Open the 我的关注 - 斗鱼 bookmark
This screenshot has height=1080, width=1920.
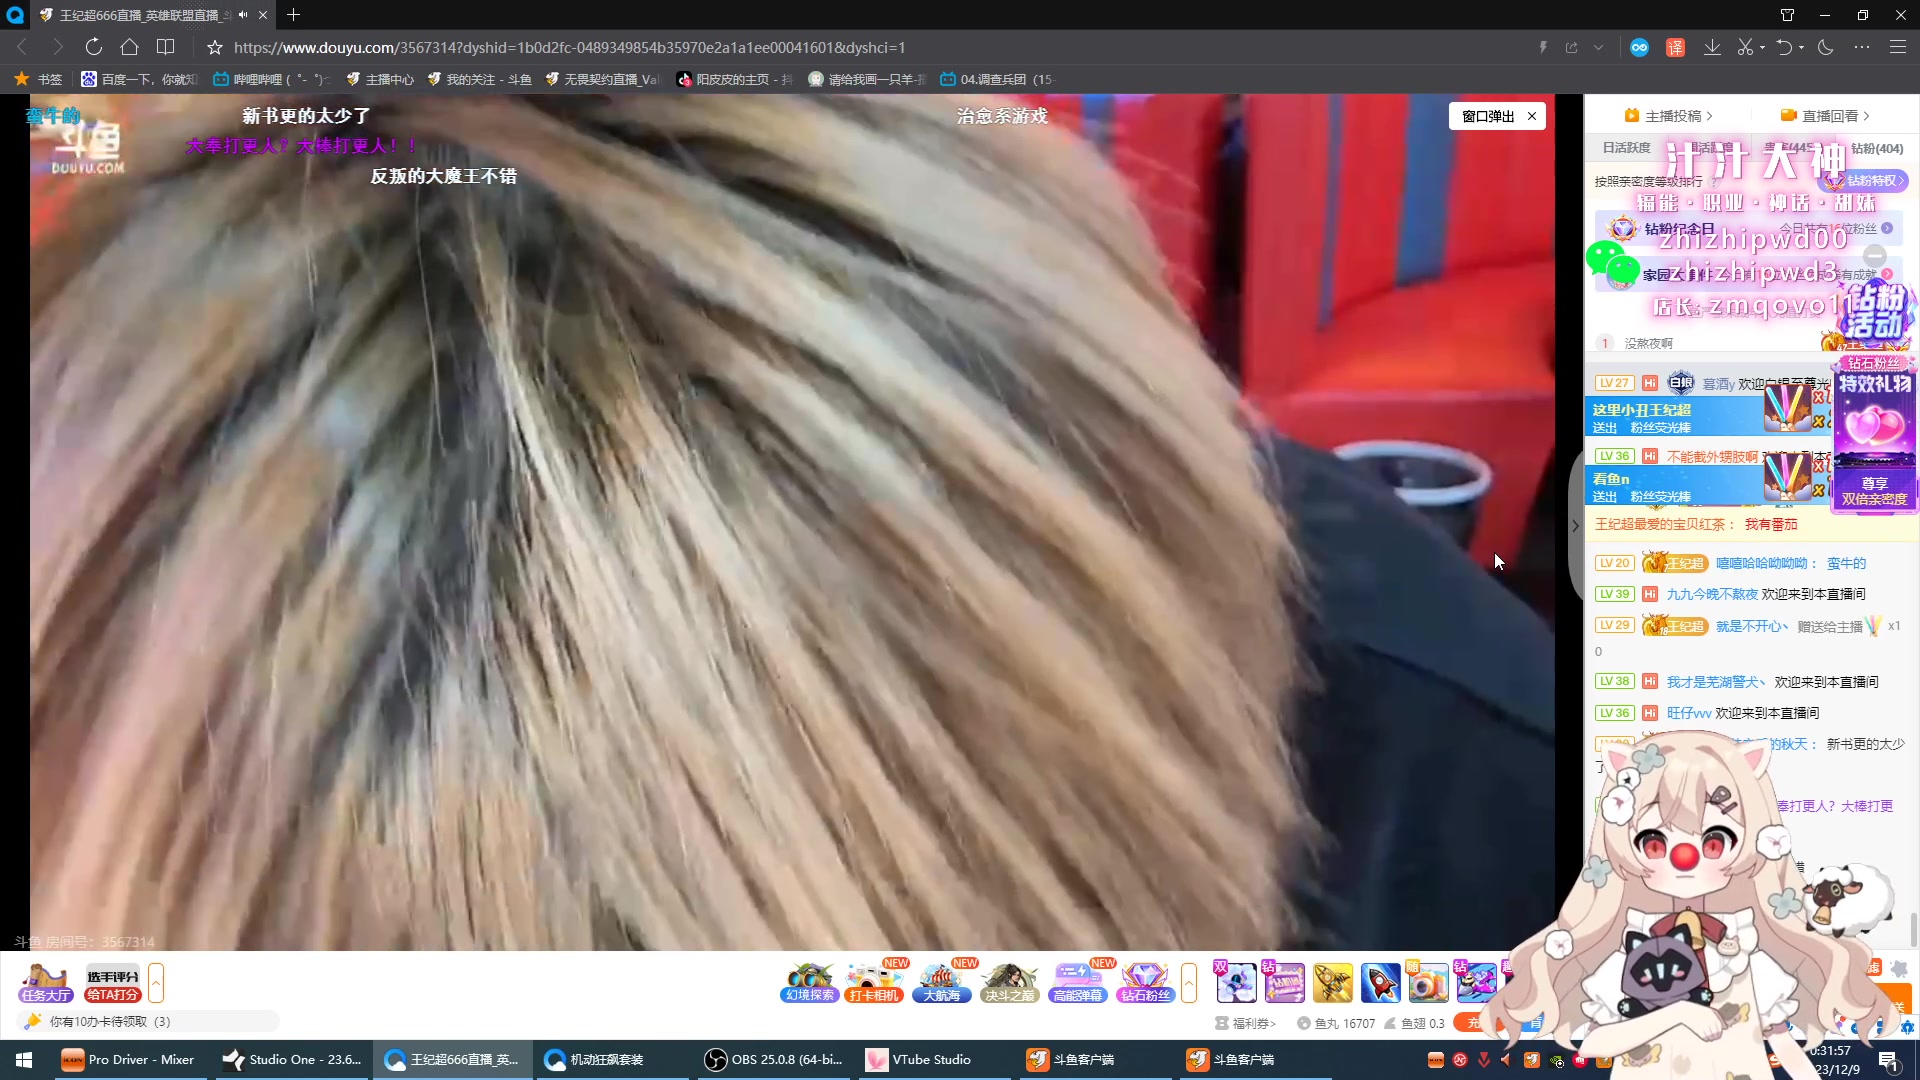click(479, 79)
